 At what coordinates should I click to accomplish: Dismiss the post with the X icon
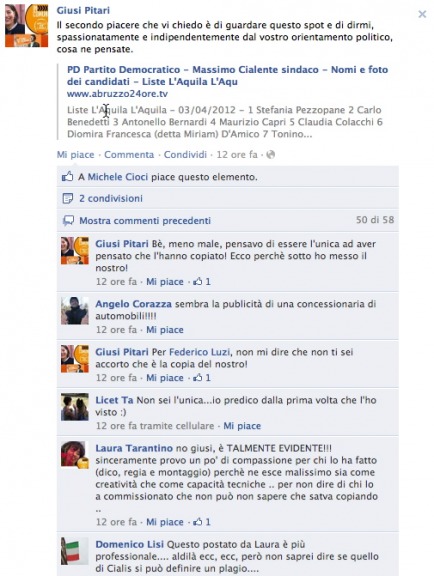422,14
